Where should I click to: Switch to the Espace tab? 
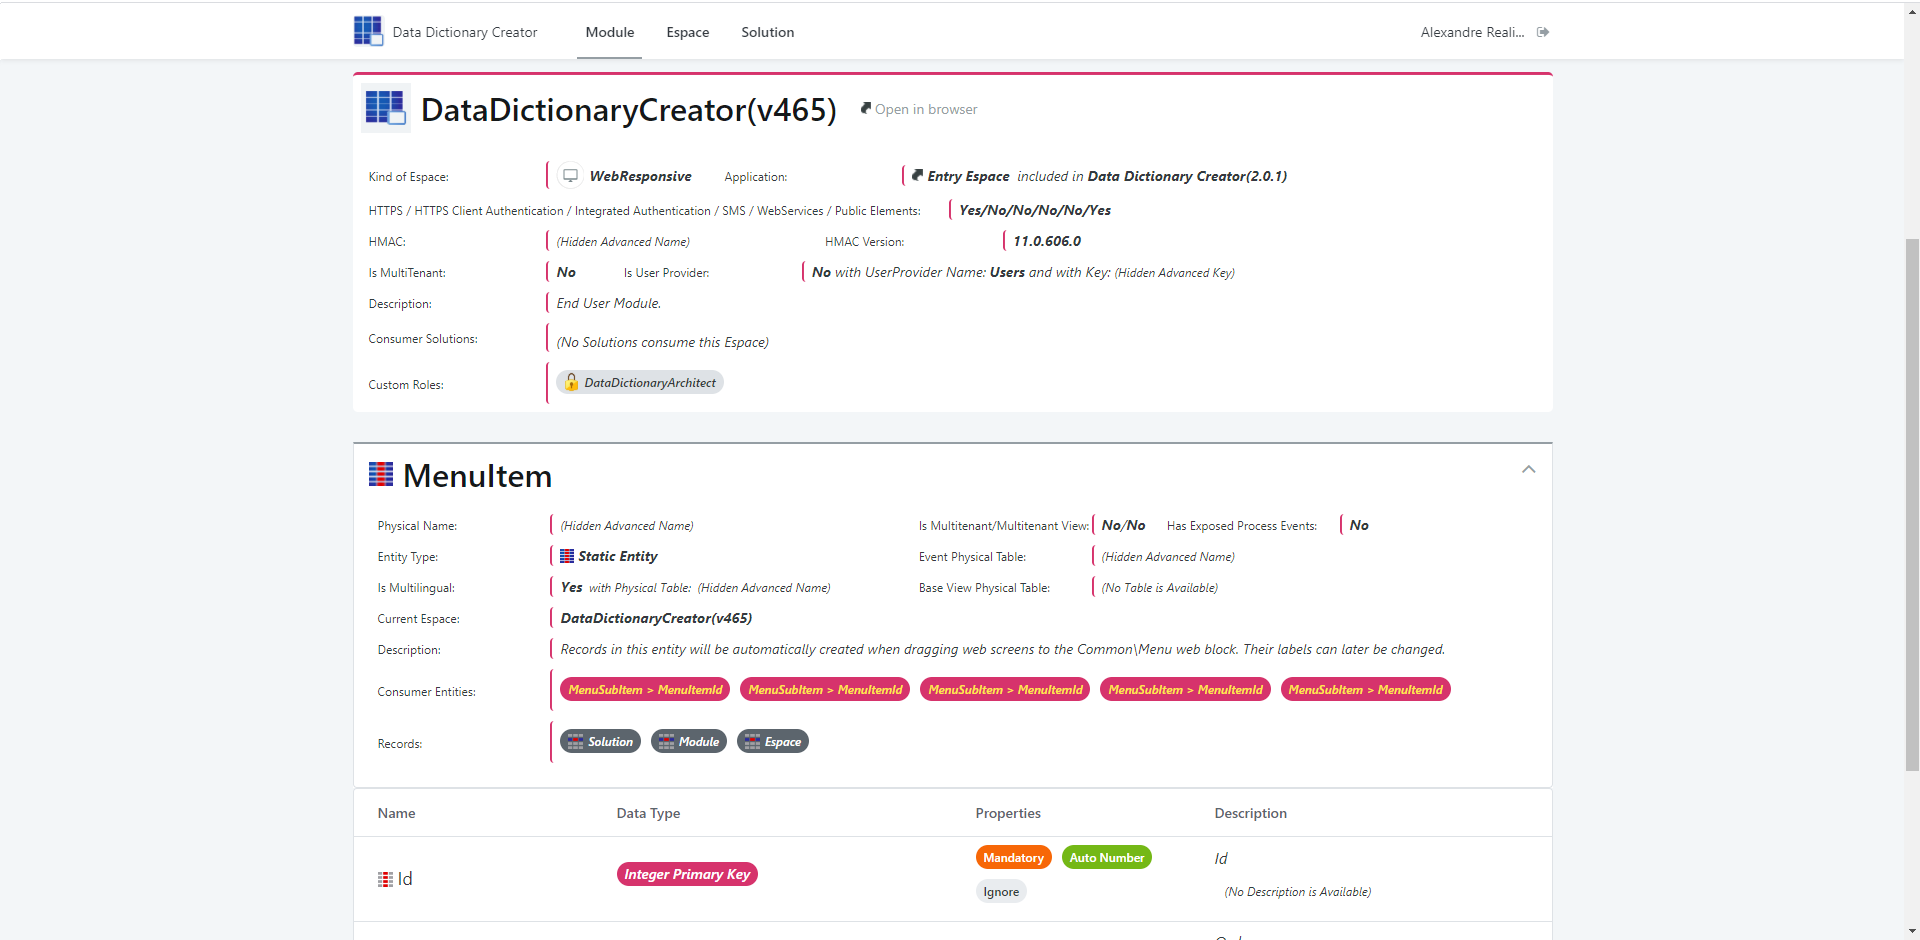[687, 32]
